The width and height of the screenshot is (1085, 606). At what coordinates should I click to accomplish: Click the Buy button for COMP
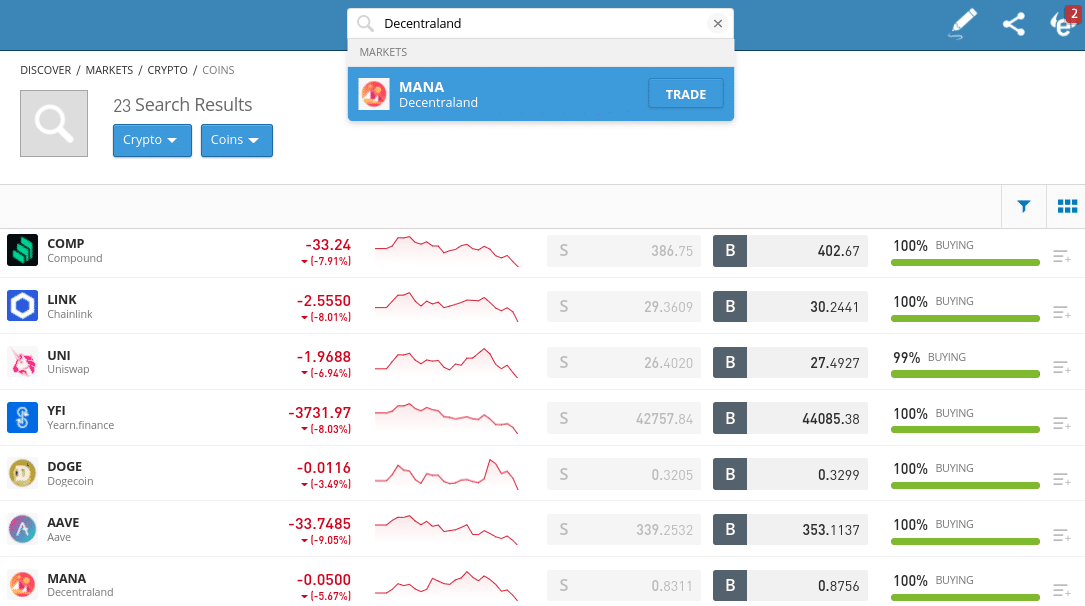[x=790, y=250]
